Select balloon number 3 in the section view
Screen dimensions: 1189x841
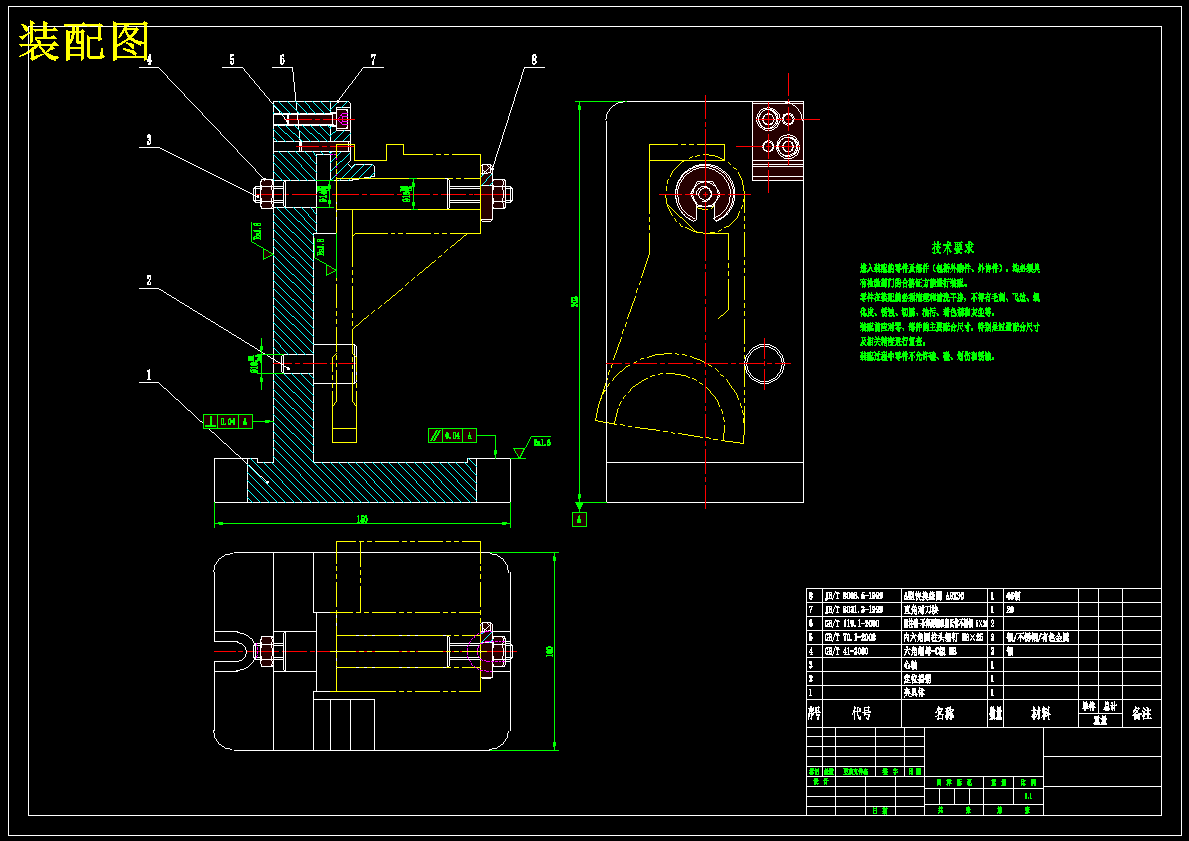pos(149,140)
